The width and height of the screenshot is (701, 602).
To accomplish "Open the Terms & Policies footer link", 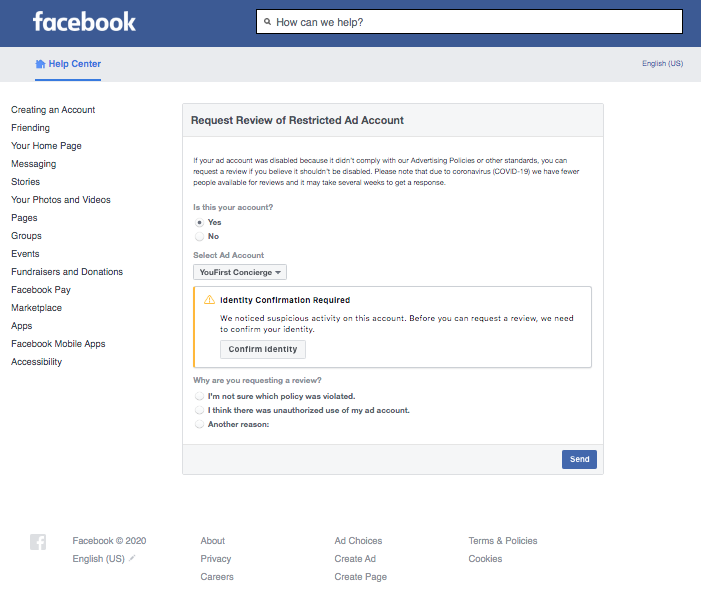I will click(503, 541).
